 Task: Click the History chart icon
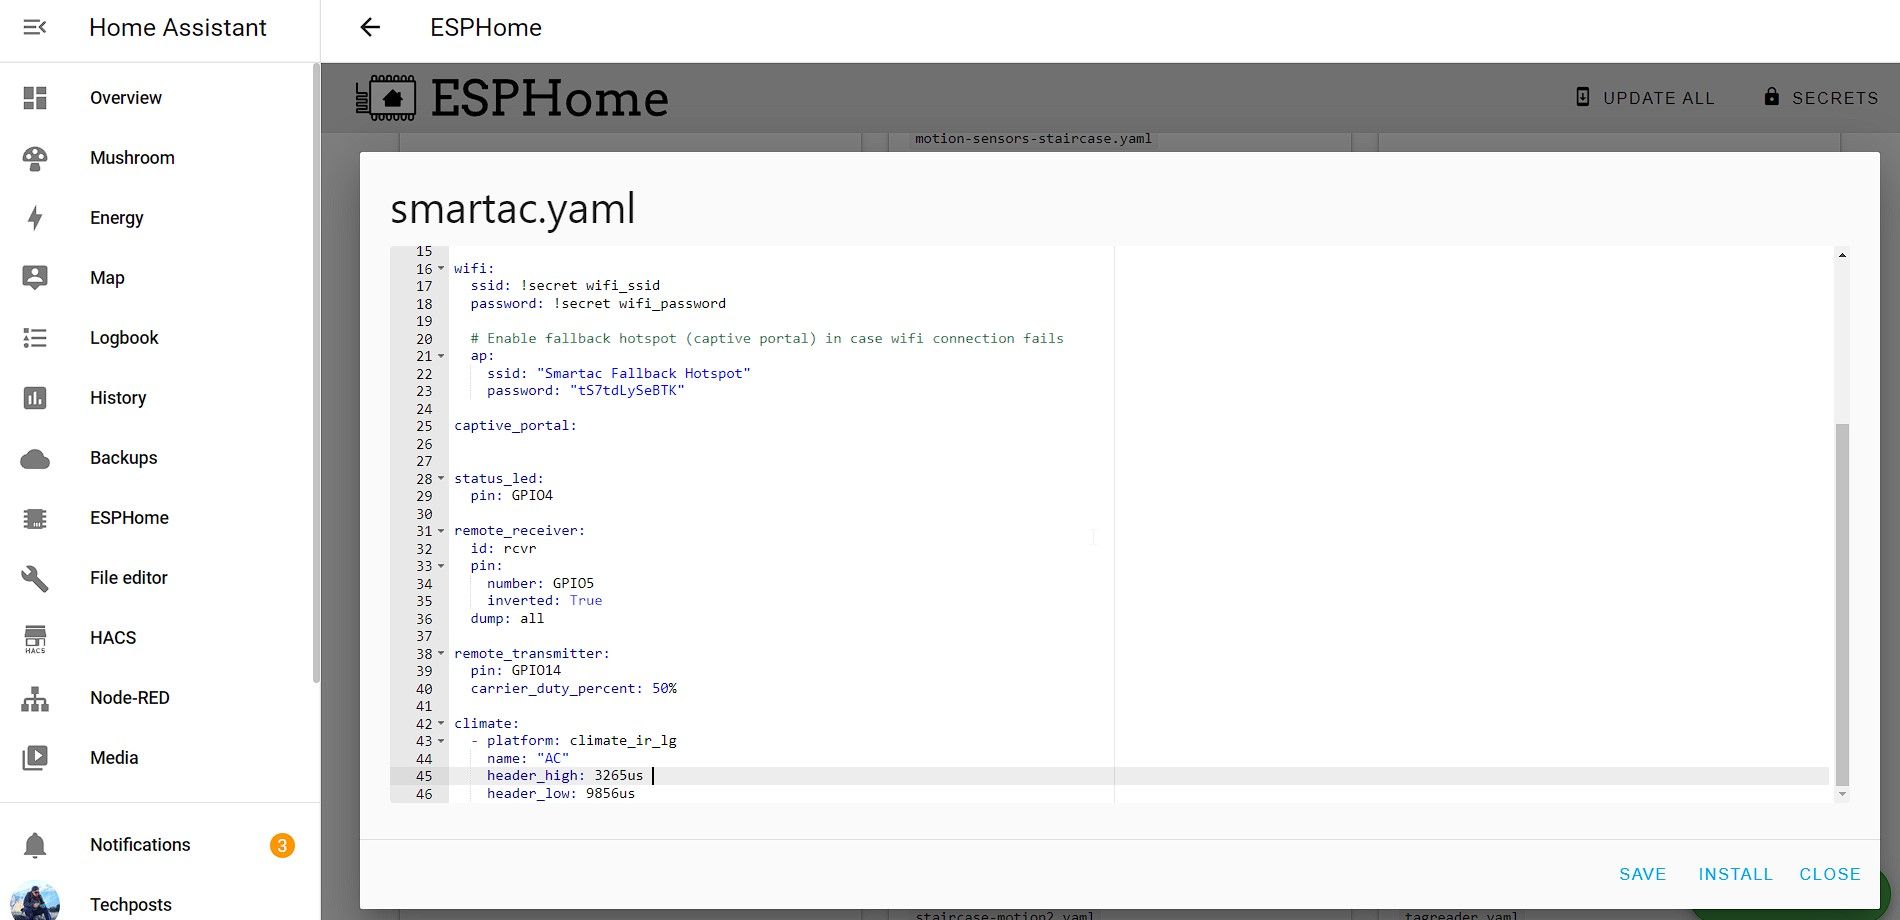click(x=35, y=398)
